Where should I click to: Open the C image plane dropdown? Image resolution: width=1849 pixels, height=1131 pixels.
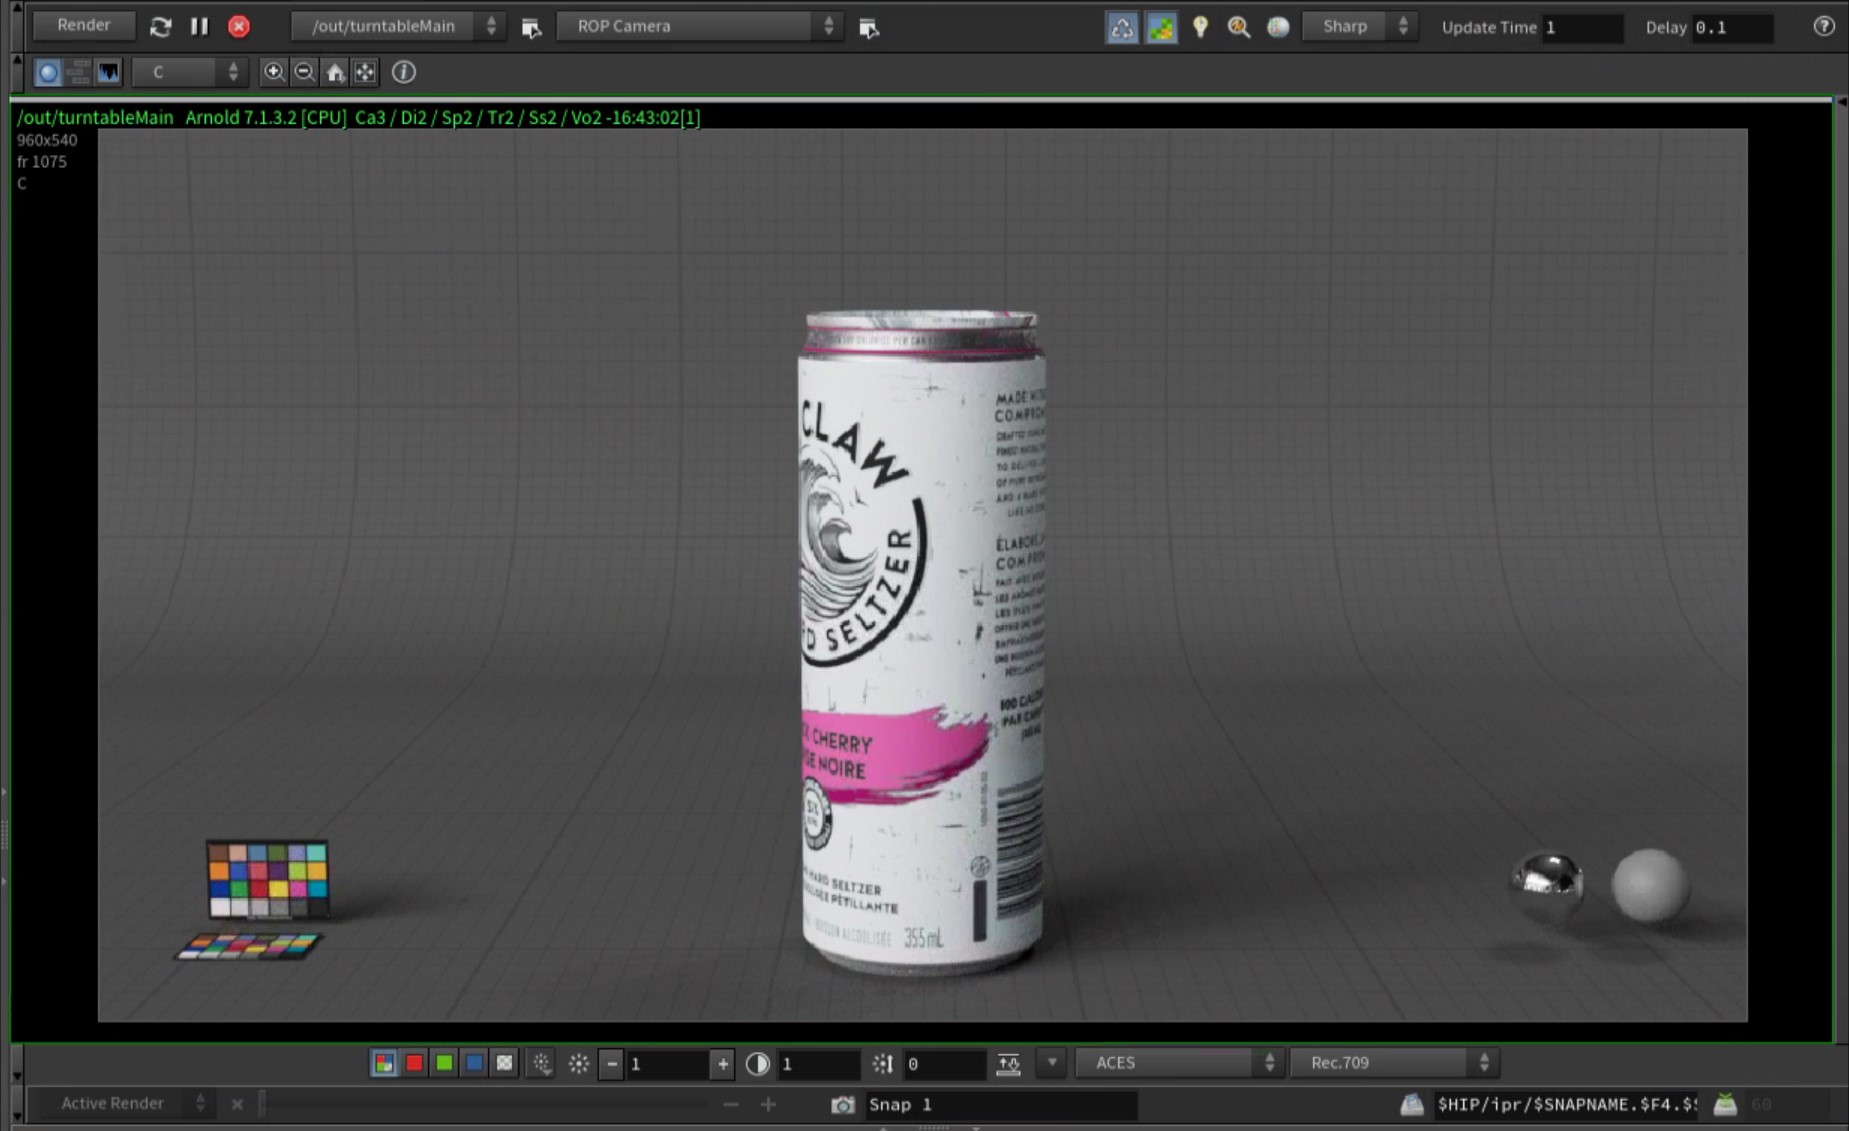coord(189,72)
